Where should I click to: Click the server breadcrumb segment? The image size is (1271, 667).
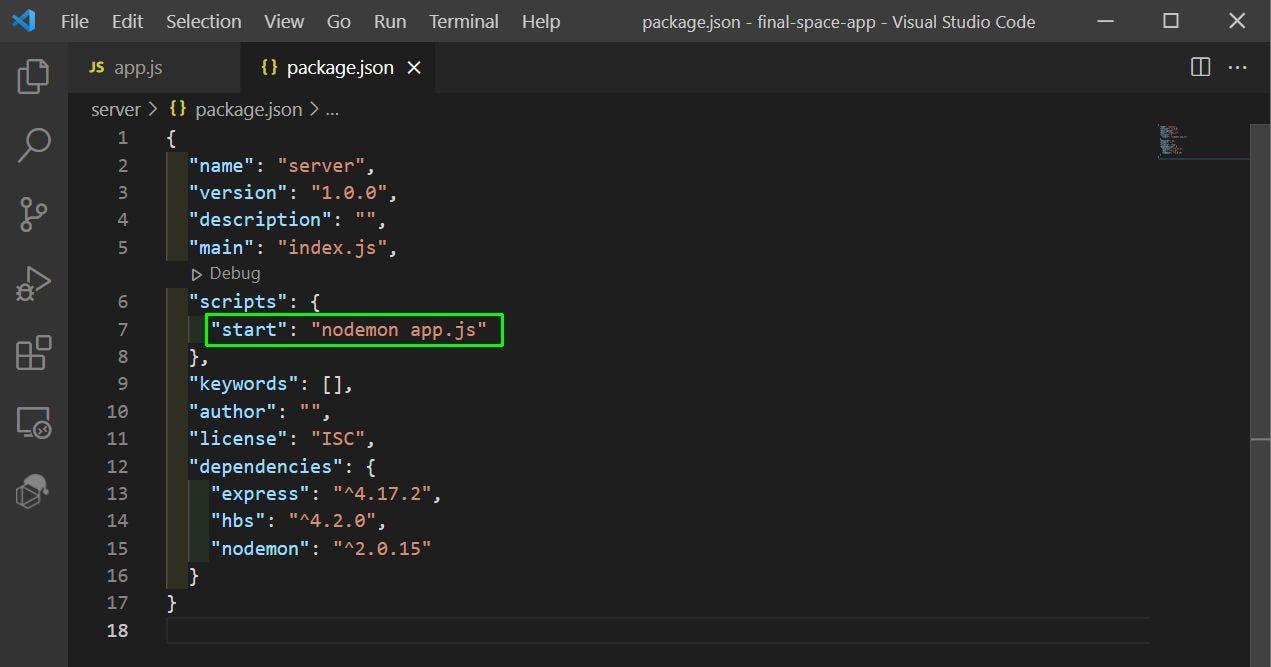click(116, 110)
